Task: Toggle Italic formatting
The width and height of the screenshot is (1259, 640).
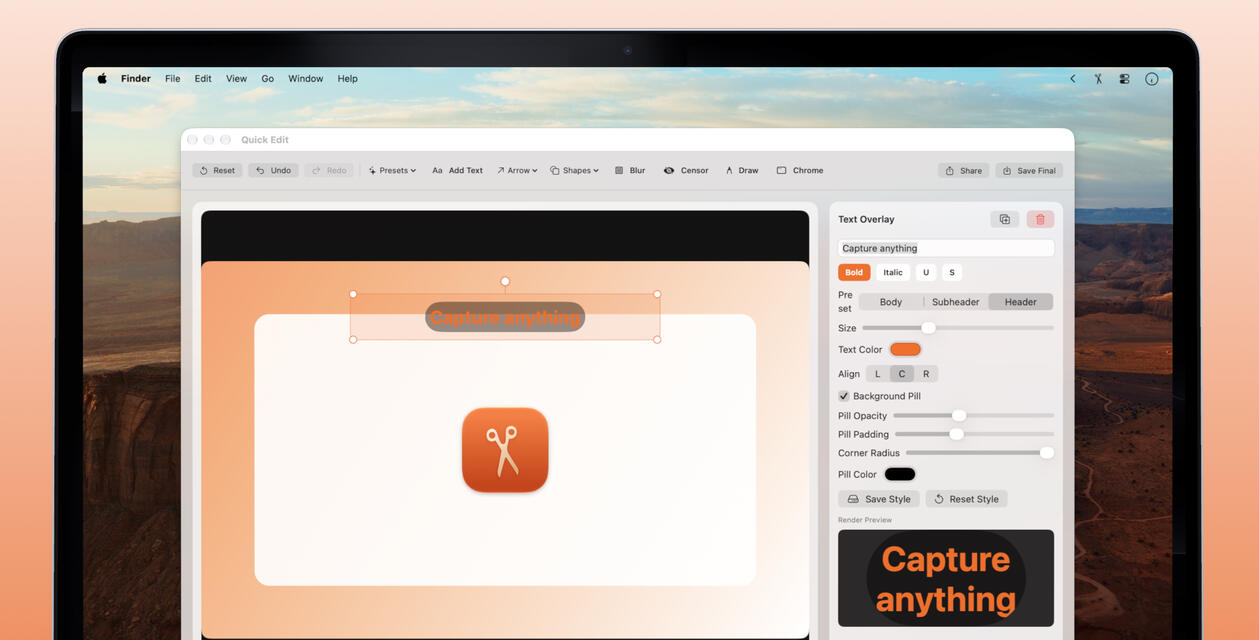Action: tap(893, 272)
